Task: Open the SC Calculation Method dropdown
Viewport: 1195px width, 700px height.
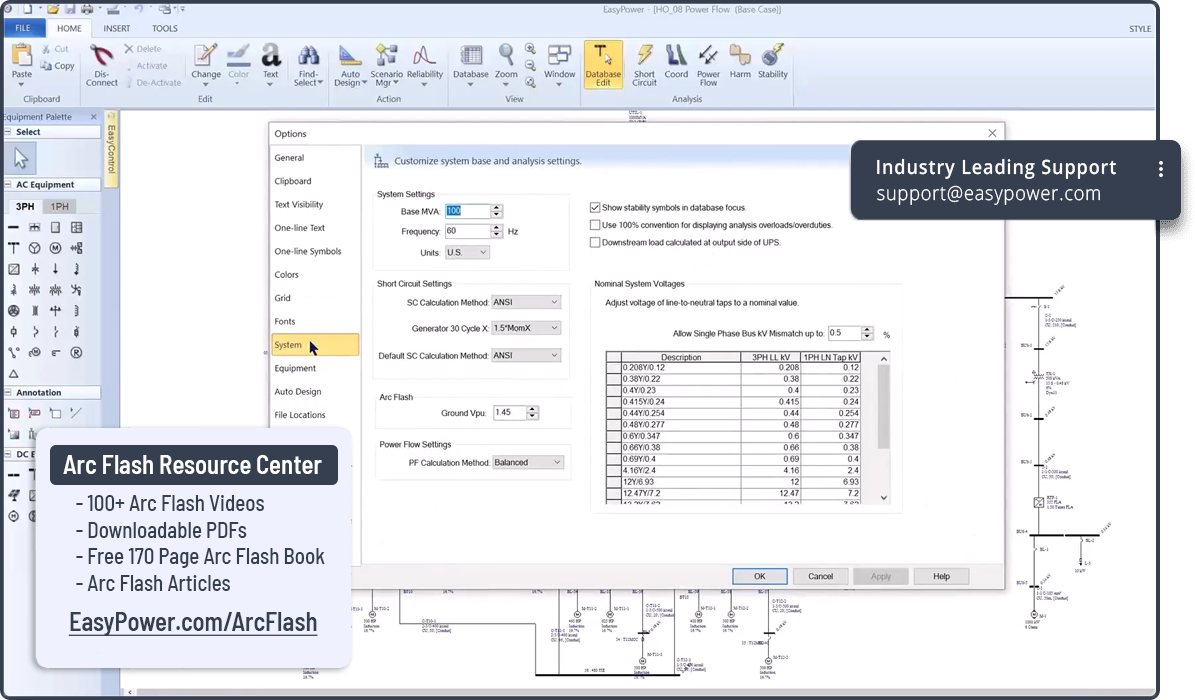Action: [527, 302]
